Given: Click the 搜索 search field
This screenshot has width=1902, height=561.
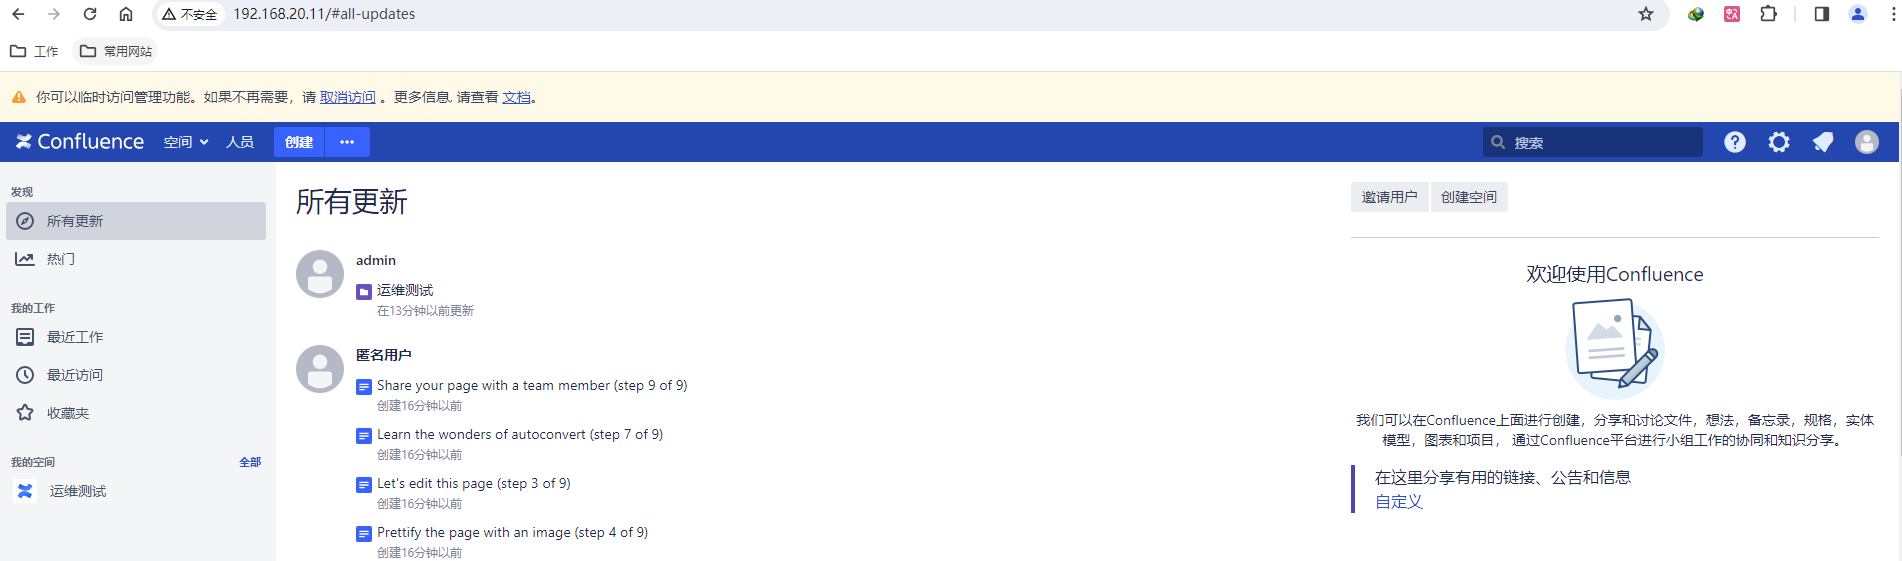Looking at the screenshot, I should tap(1600, 142).
